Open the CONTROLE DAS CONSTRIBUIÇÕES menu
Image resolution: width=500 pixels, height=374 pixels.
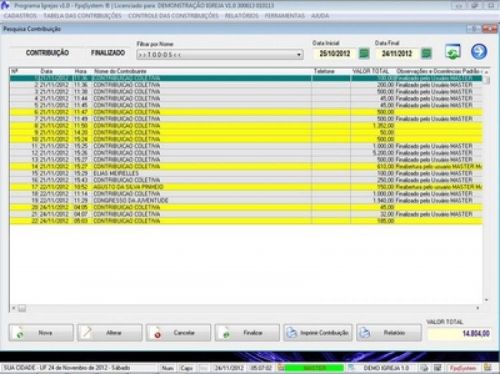(173, 16)
